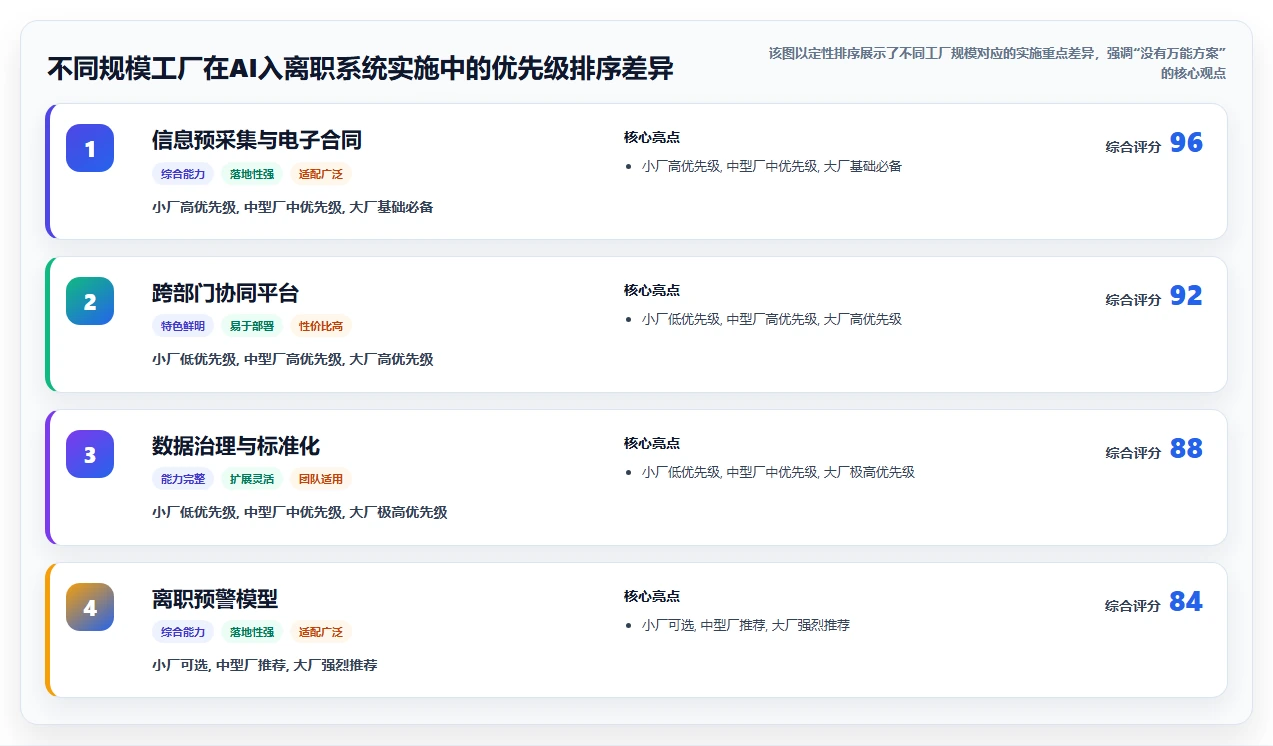Select 落地性强 tag under 信息预采集与电子合同
Screen dimensions: 1273x746
click(x=252, y=174)
